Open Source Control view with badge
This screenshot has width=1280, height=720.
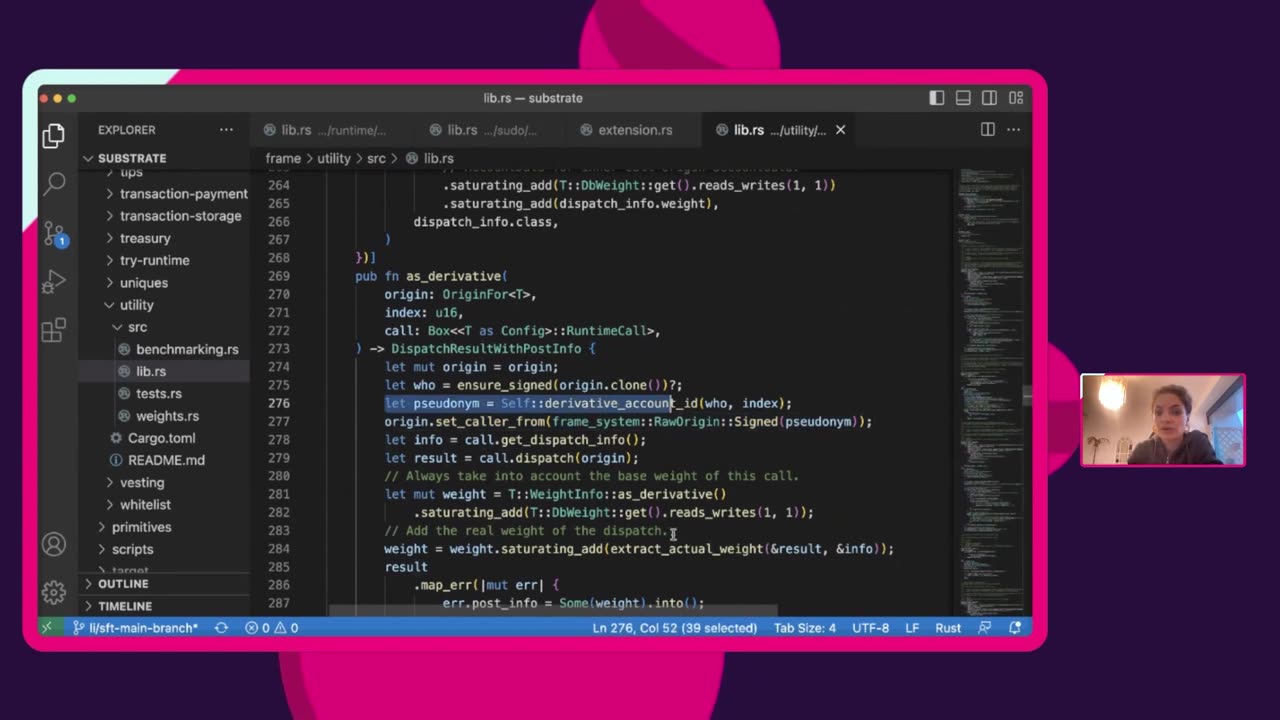54,233
